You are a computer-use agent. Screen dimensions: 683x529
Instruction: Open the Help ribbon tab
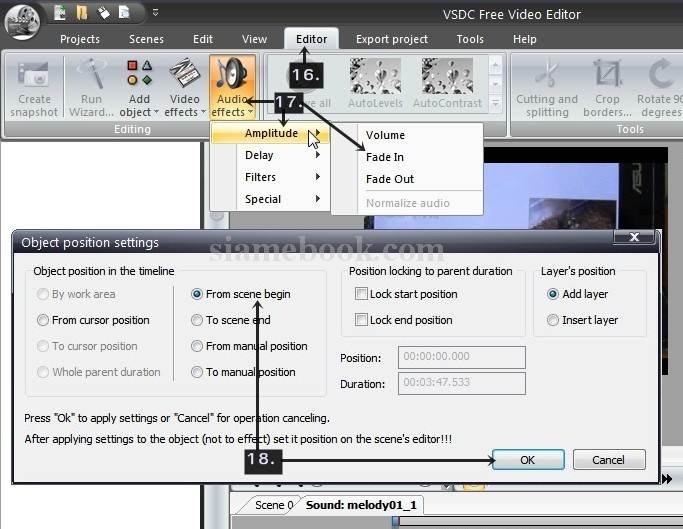point(524,39)
